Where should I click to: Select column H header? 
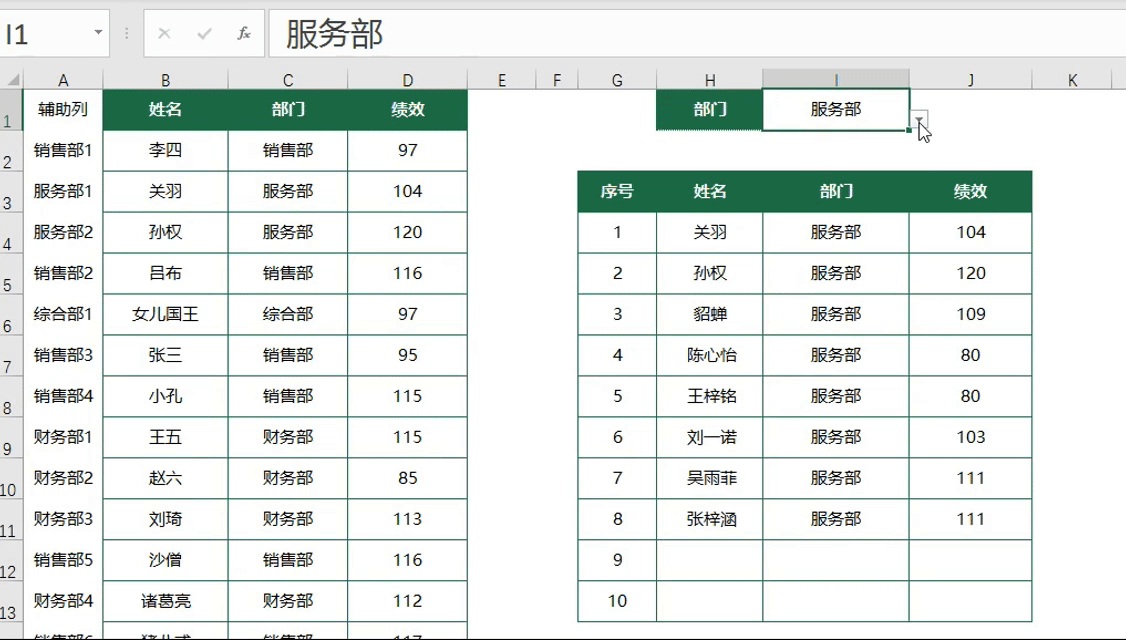click(709, 80)
